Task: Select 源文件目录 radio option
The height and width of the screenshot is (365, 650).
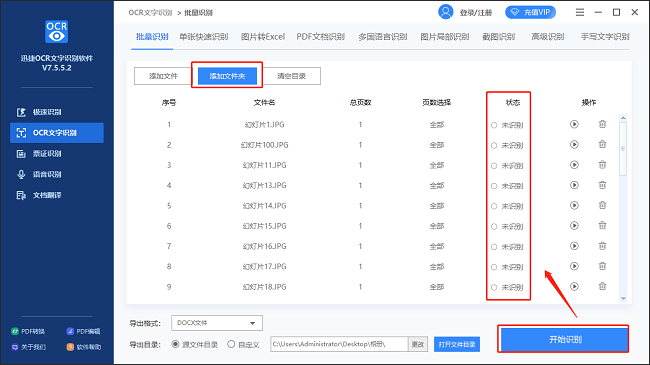Action: click(x=175, y=344)
